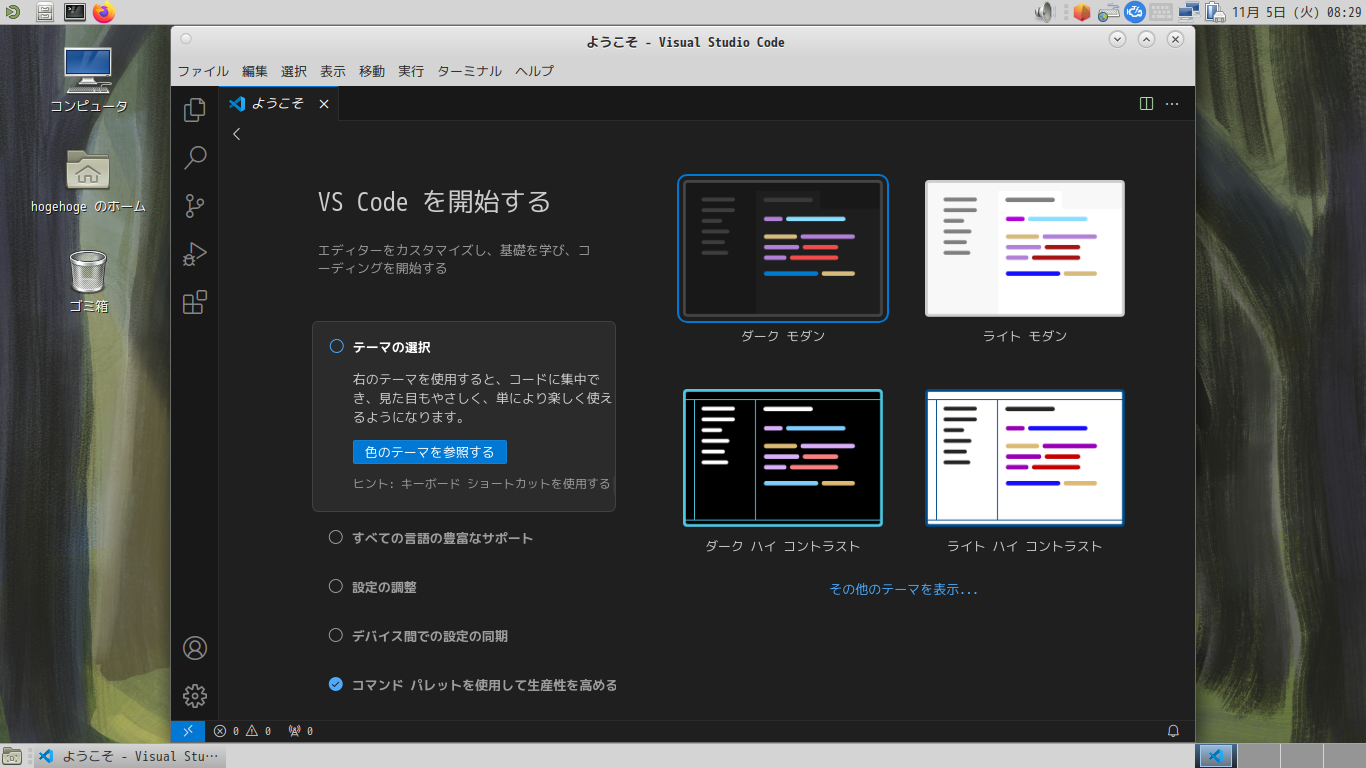Open the ターミナル menu
The width and height of the screenshot is (1366, 768).
(x=470, y=71)
